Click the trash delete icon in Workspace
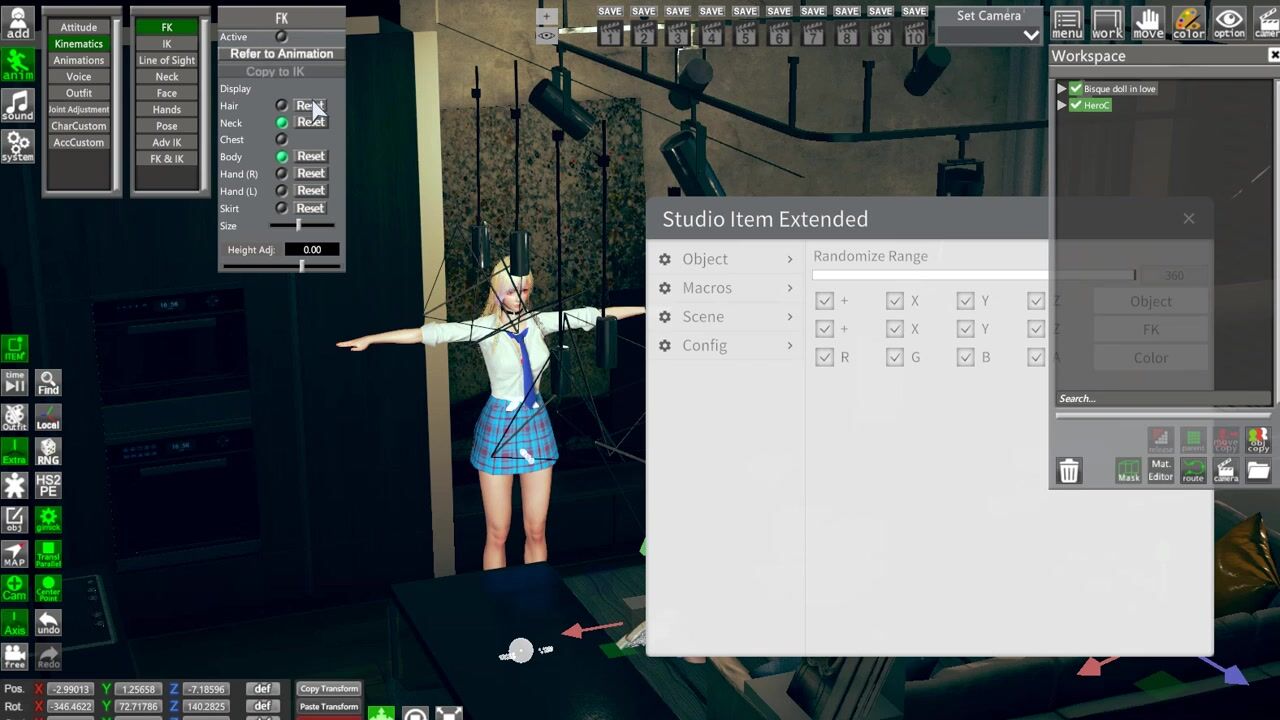This screenshot has height=720, width=1280. [x=1069, y=471]
